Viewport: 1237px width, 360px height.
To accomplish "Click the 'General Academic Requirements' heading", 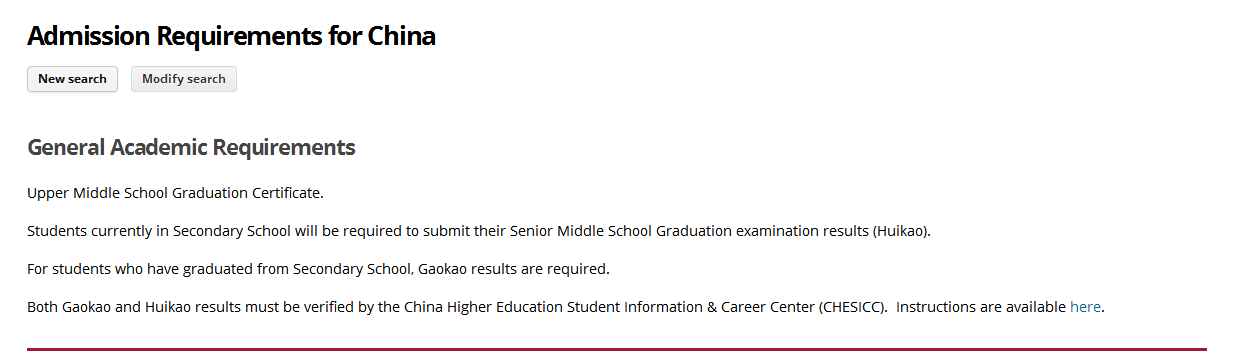I will [x=191, y=148].
